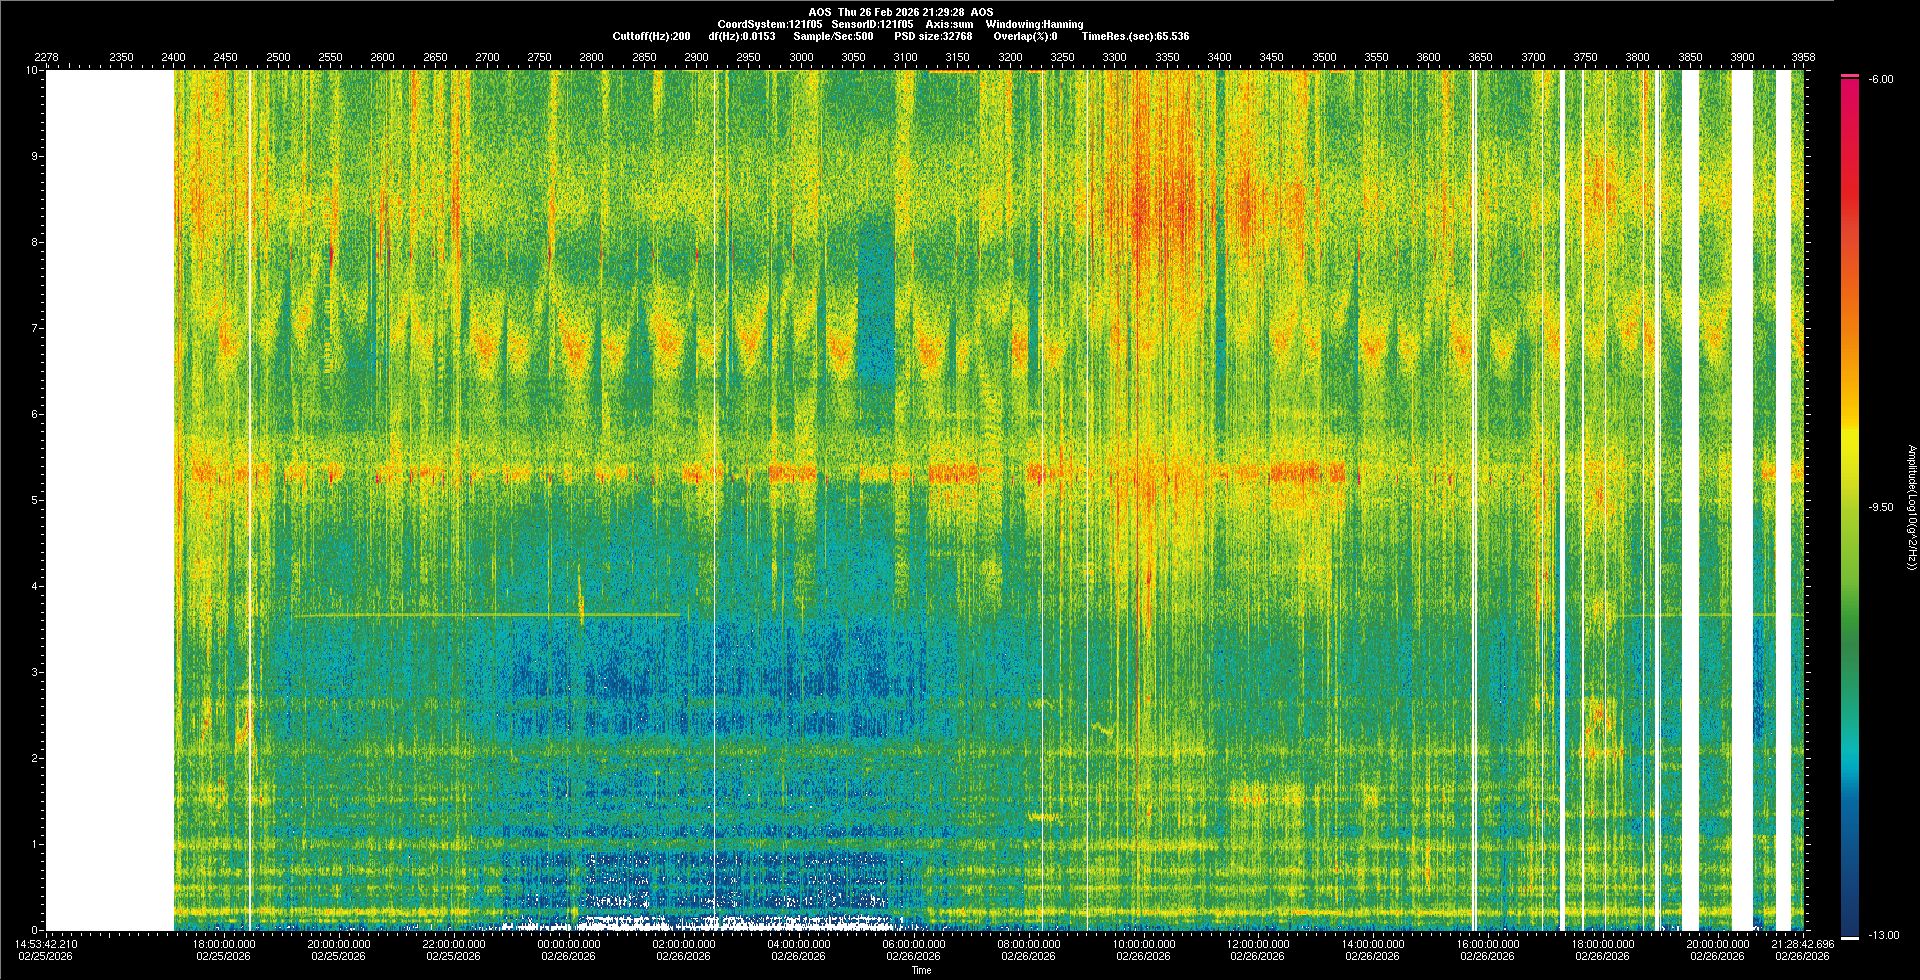Image resolution: width=1920 pixels, height=980 pixels.
Task: Click the Cuttoff(Hz):200 header parameter
Action: (651, 36)
